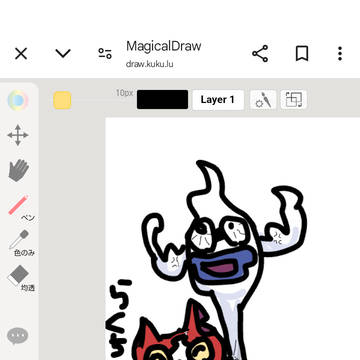Open brush settings gear icon
360x360 pixels.
263,100
